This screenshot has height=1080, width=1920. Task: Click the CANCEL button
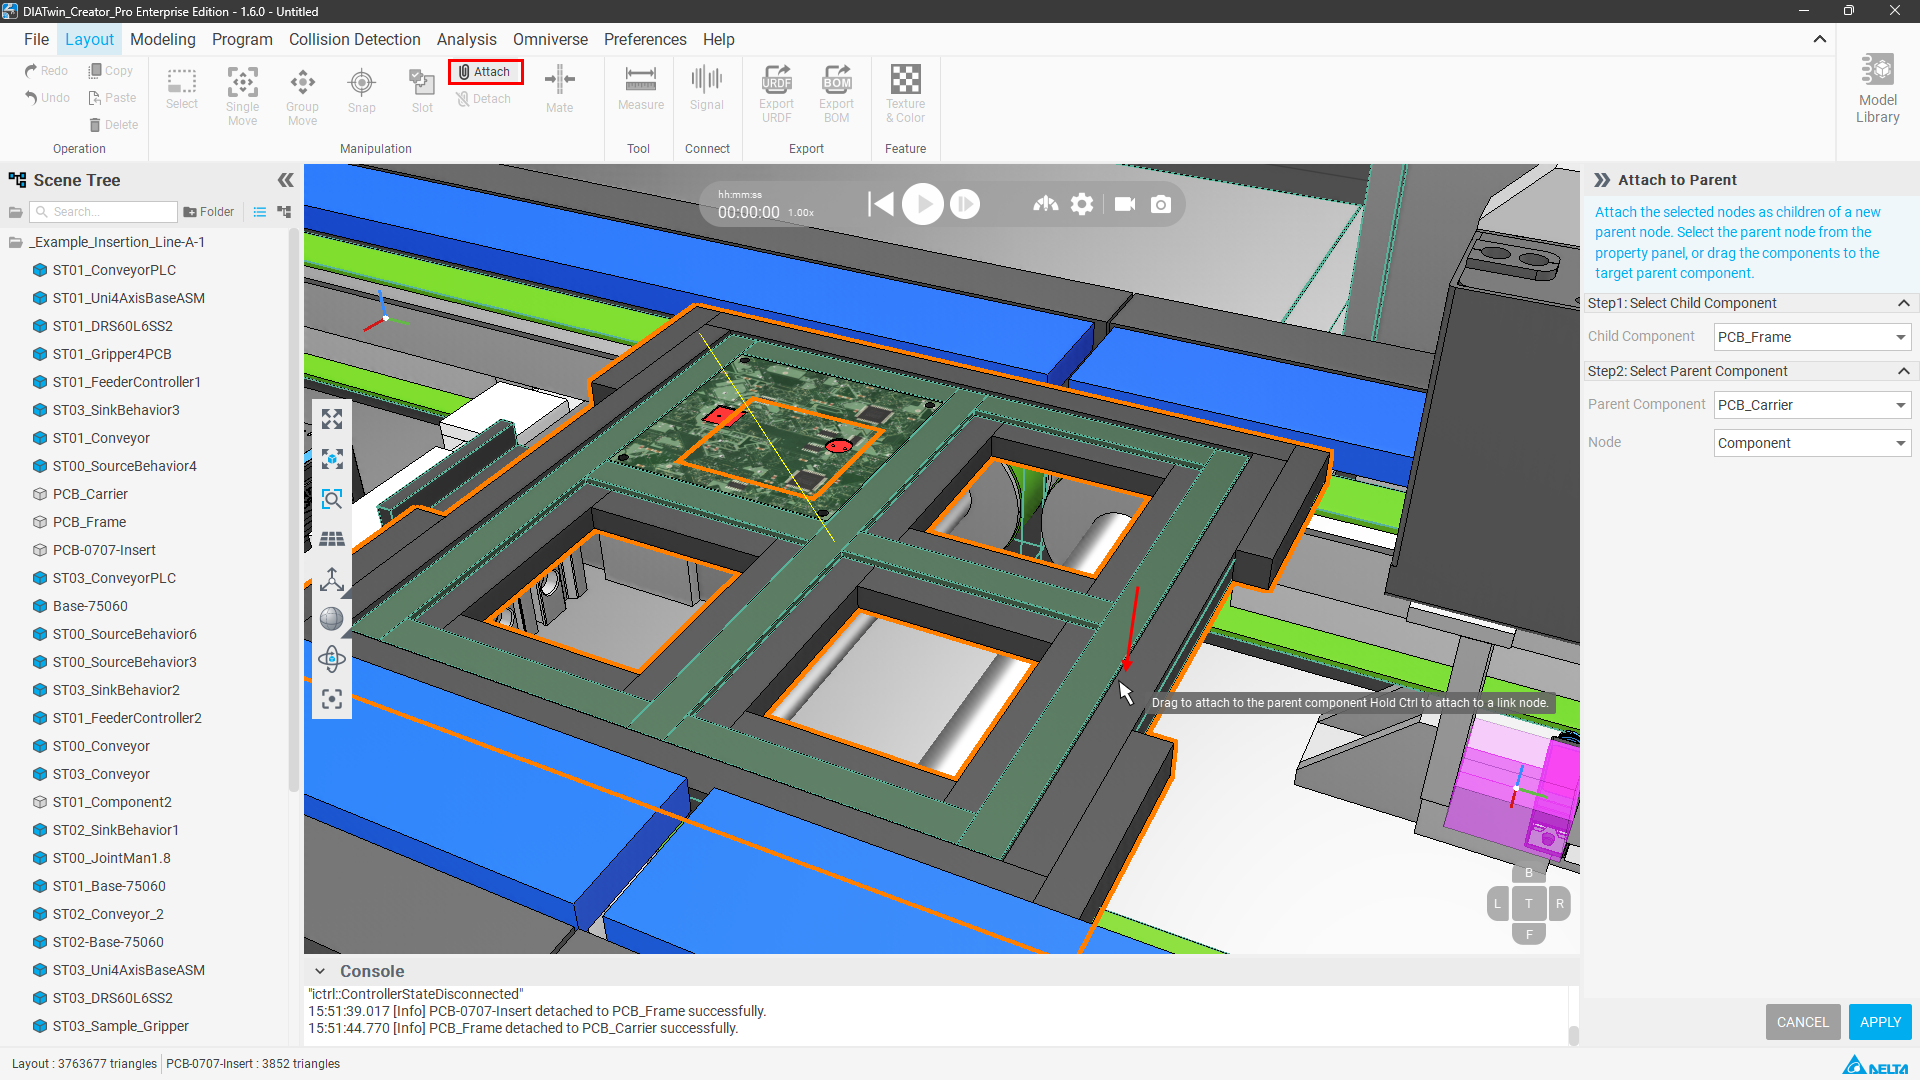pos(1803,1022)
